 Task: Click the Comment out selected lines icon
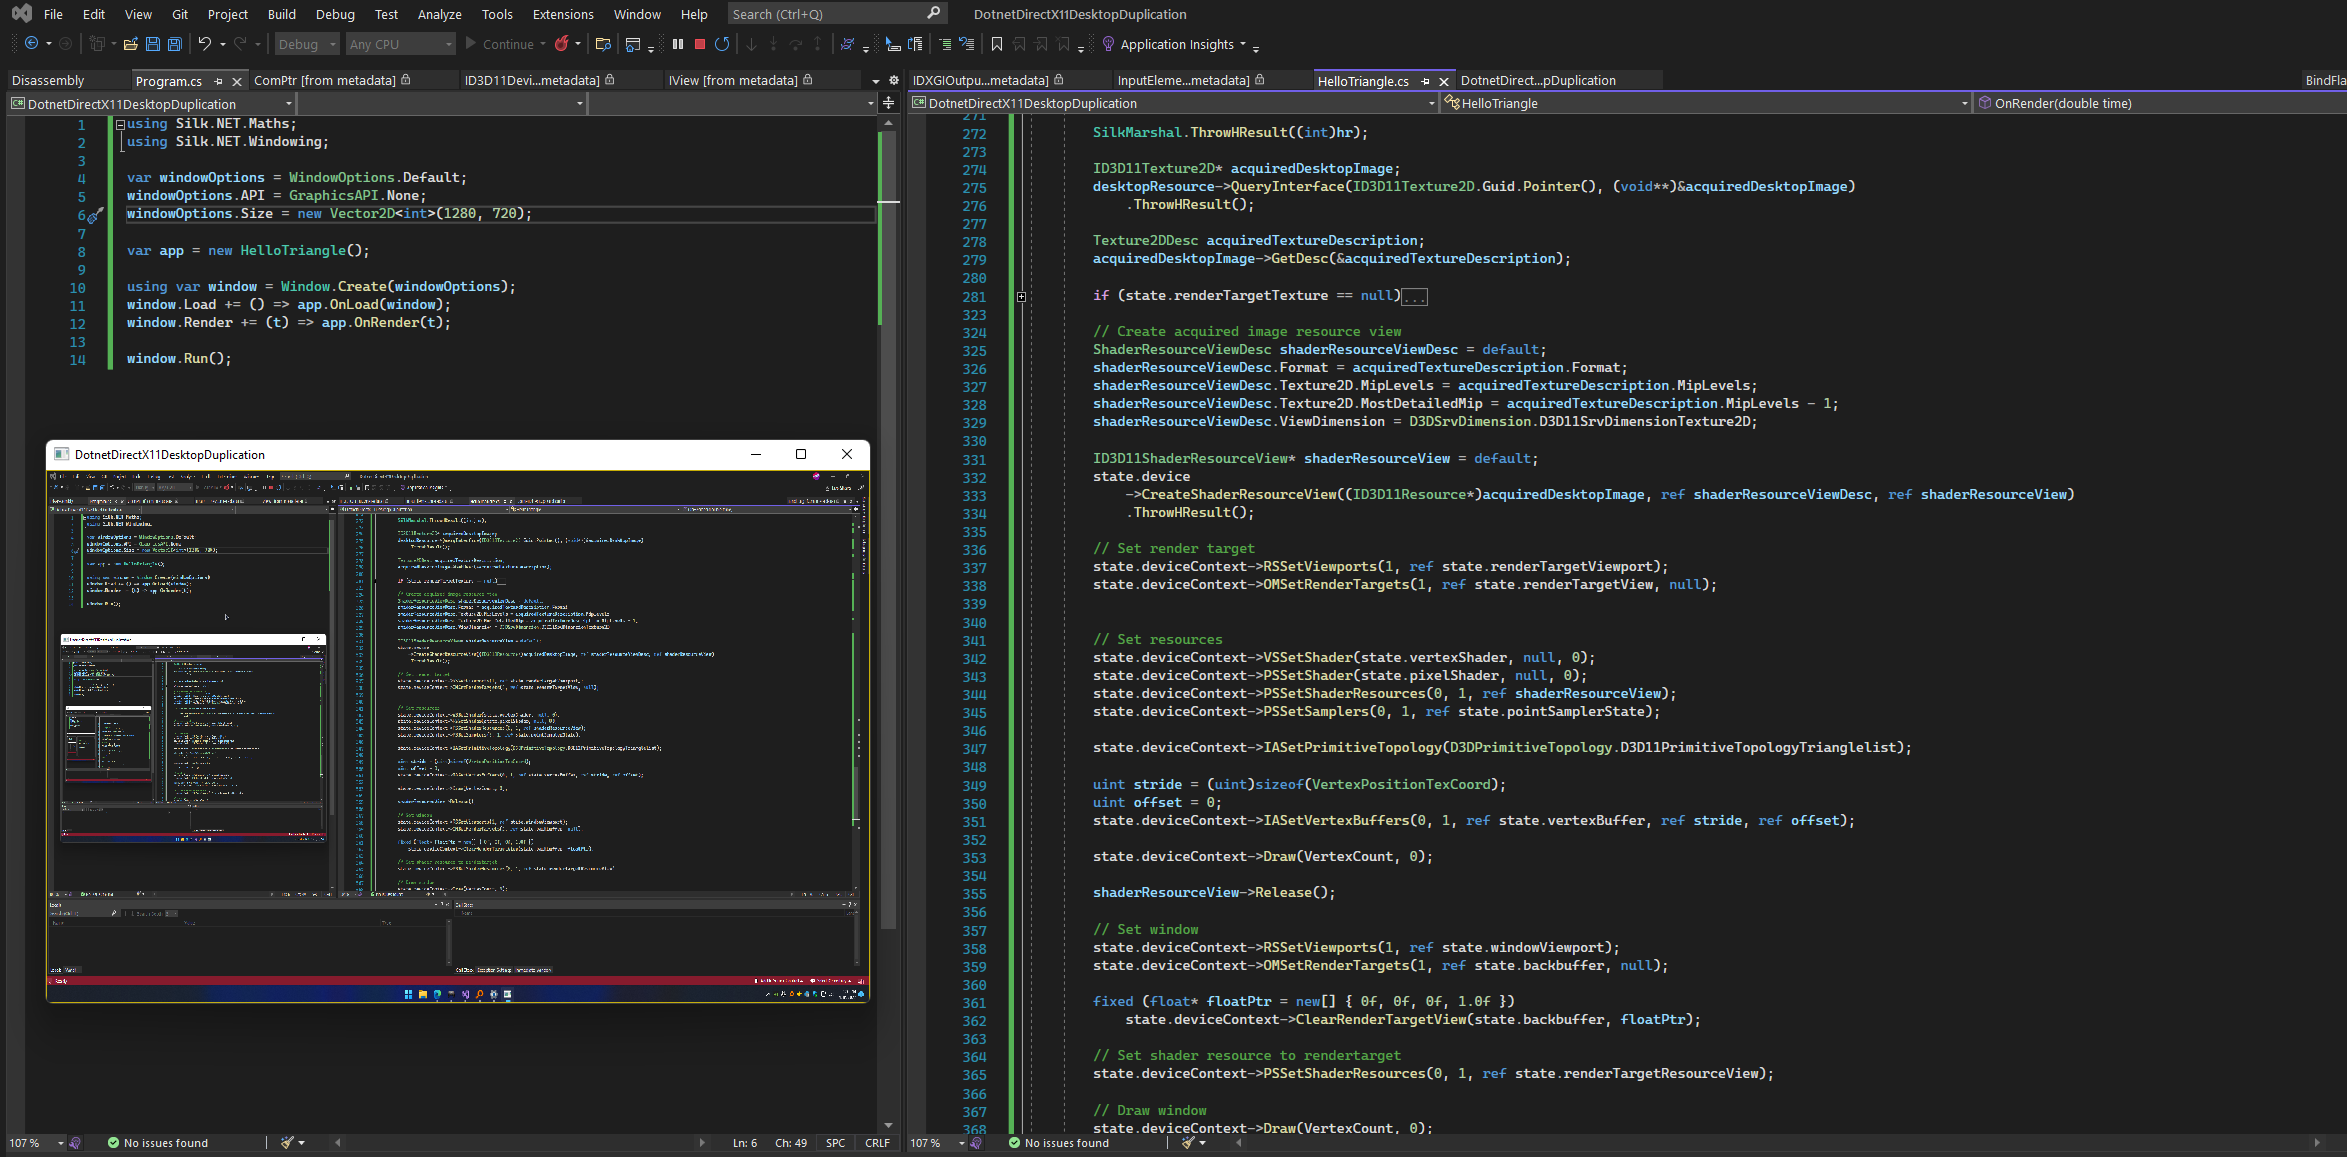(945, 44)
